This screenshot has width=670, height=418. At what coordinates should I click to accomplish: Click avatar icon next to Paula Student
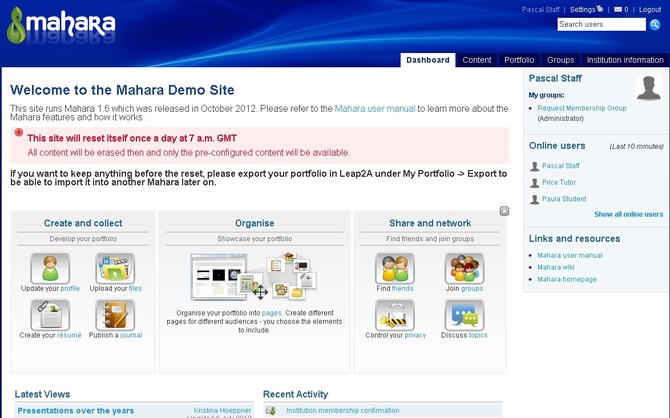[x=535, y=199]
